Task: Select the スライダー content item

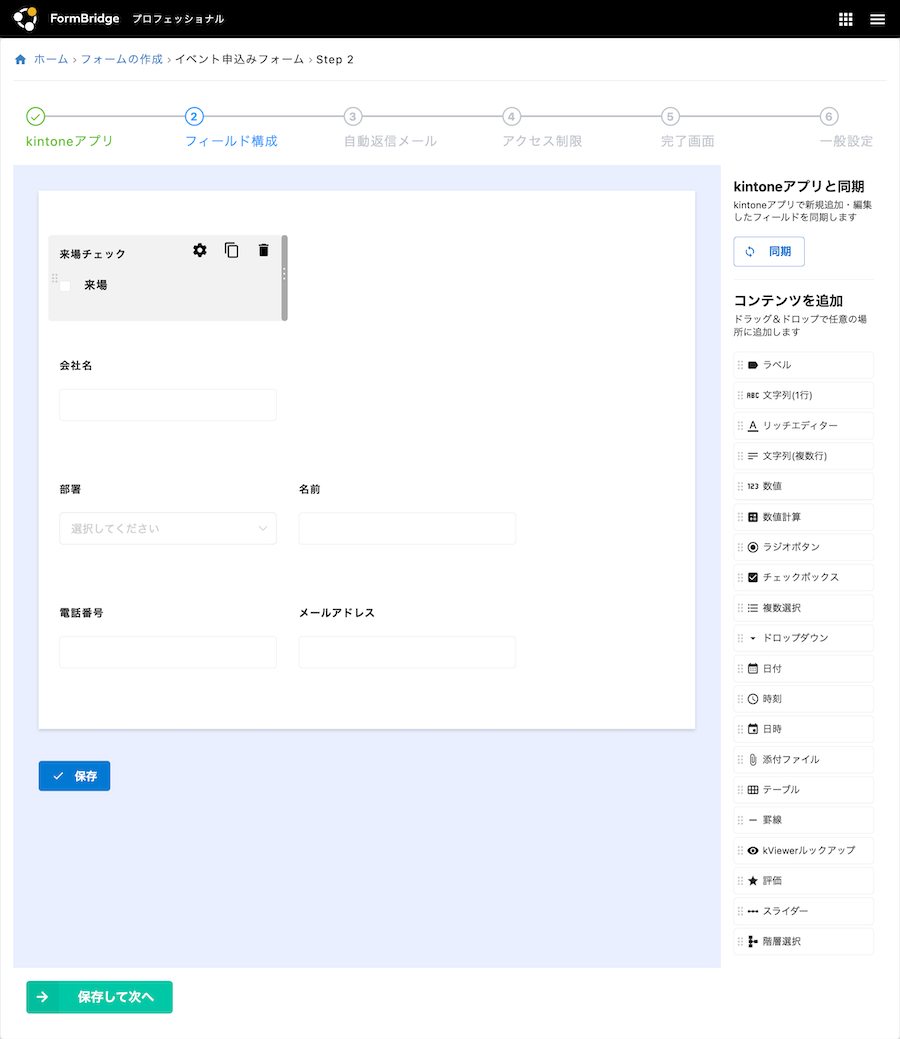Action: click(804, 911)
